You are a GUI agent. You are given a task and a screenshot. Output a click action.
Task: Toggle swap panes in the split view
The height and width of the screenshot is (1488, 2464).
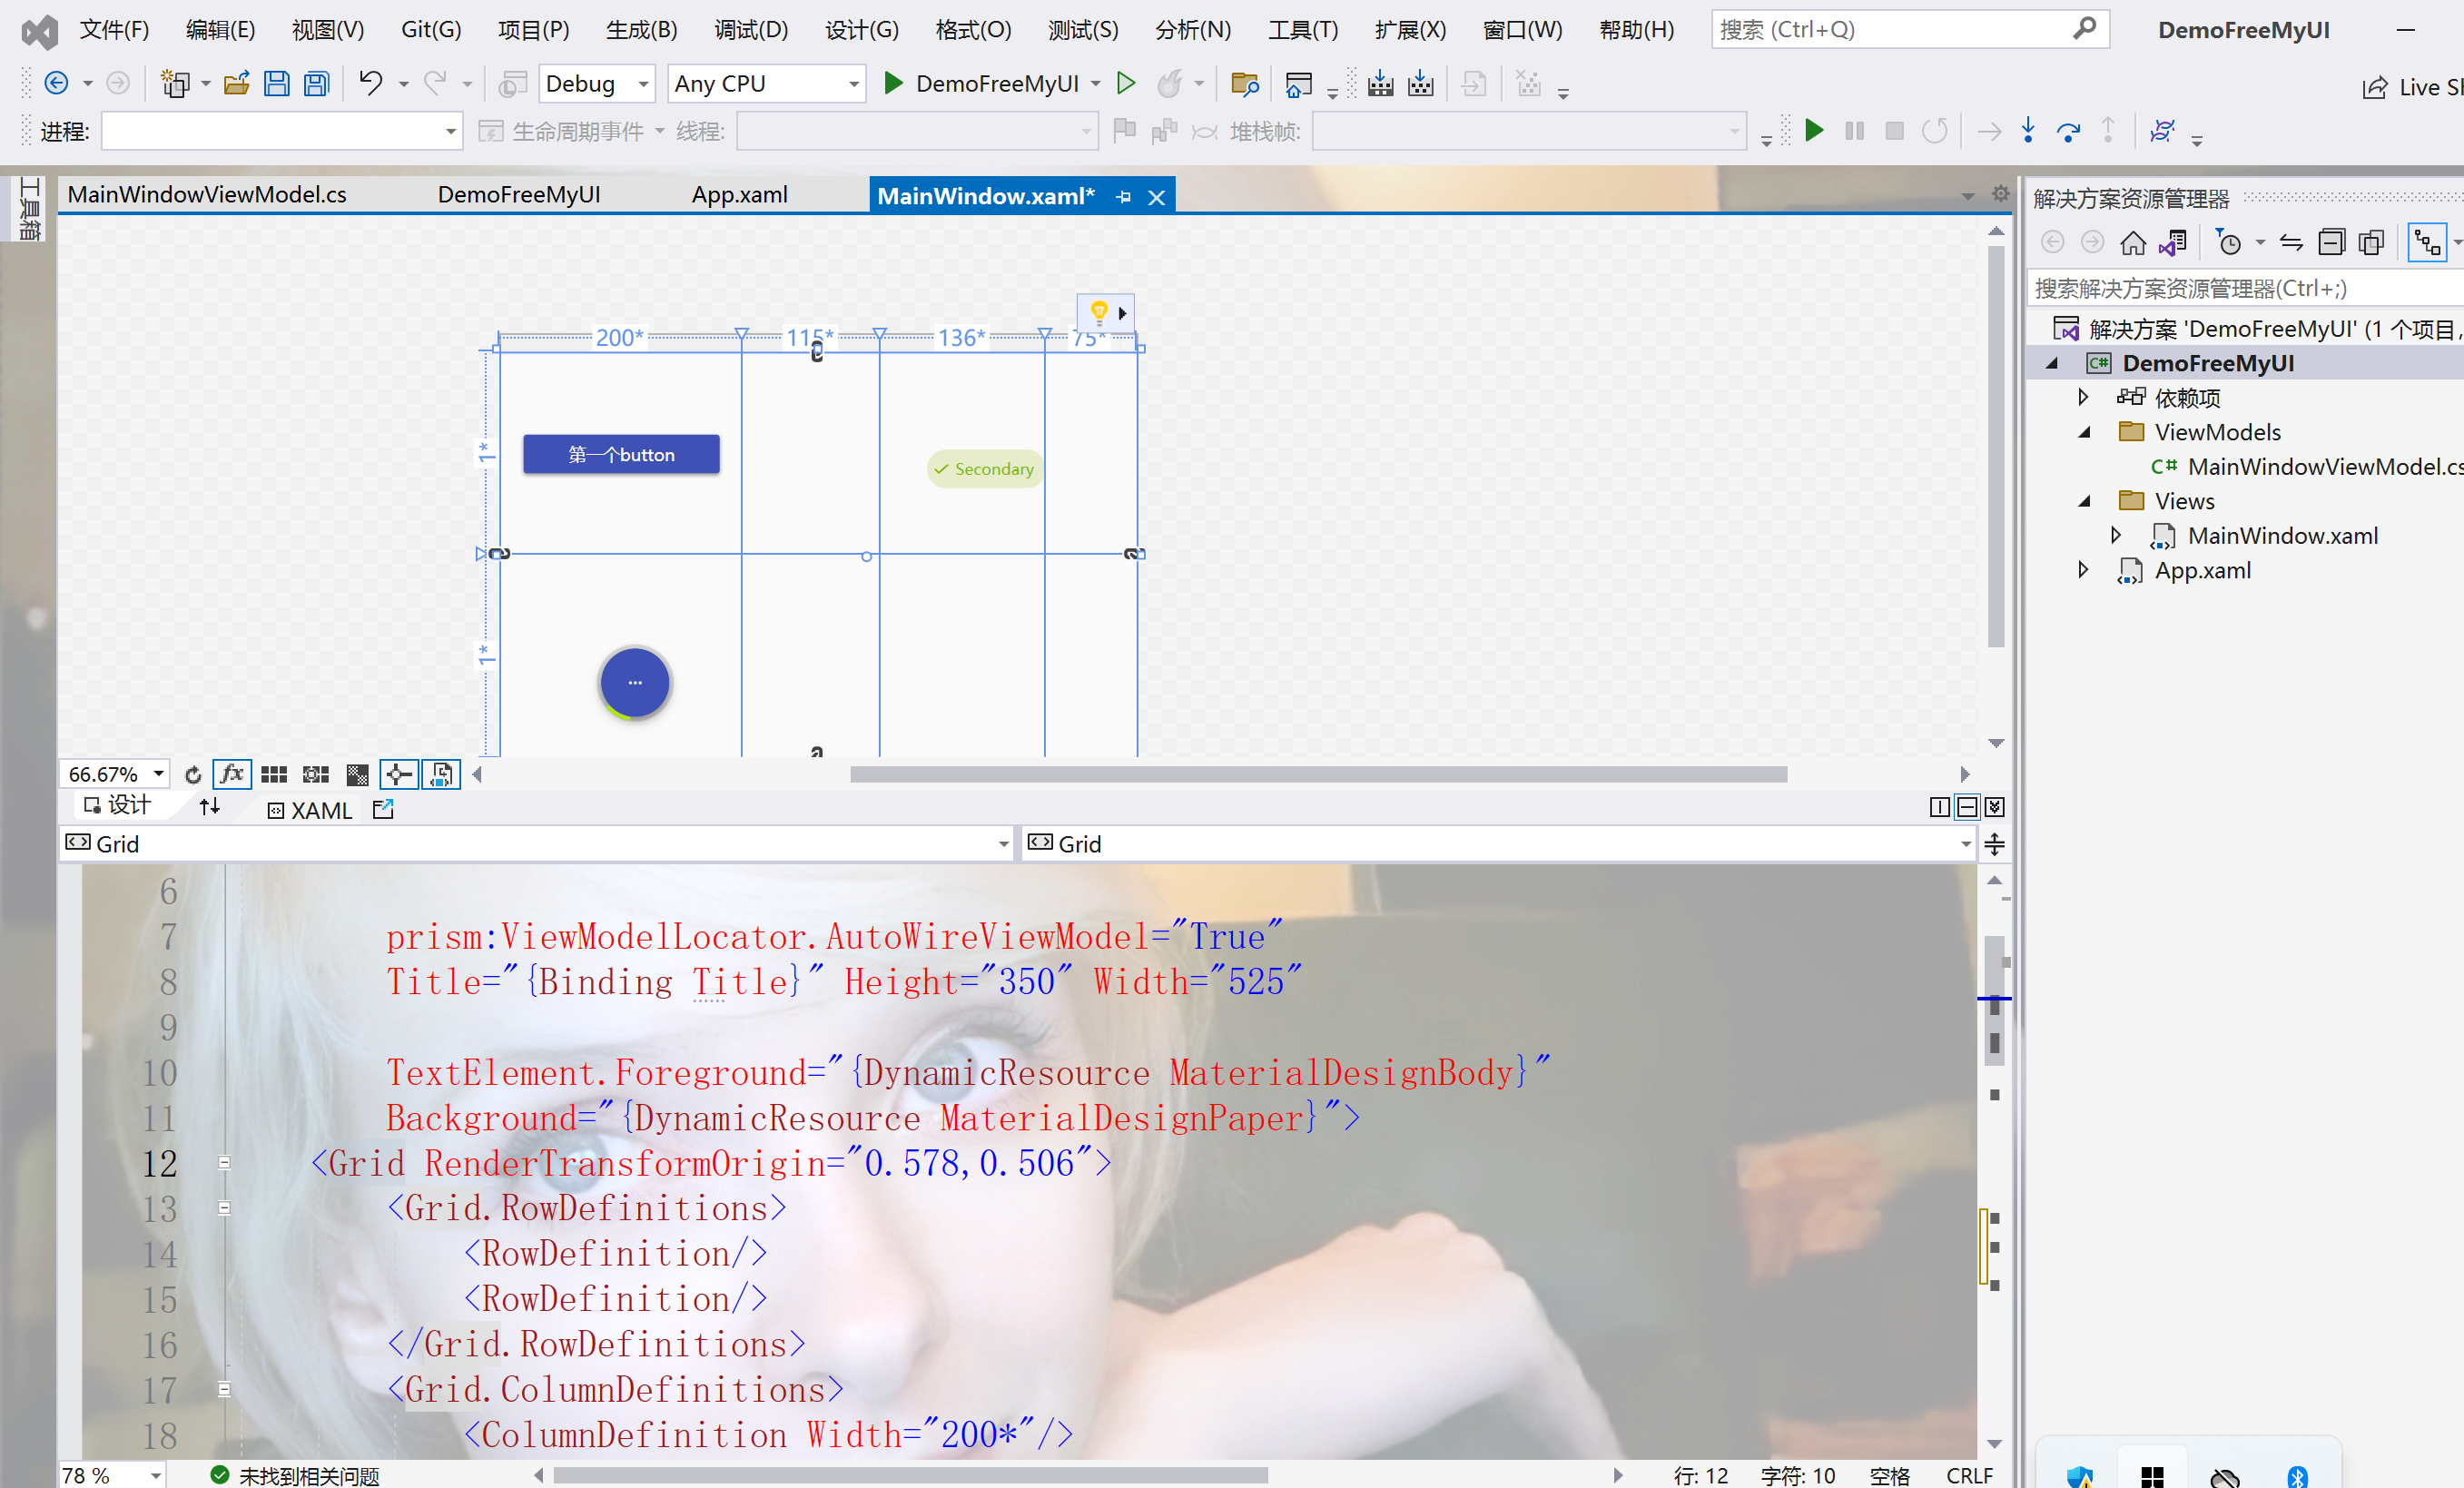point(209,807)
